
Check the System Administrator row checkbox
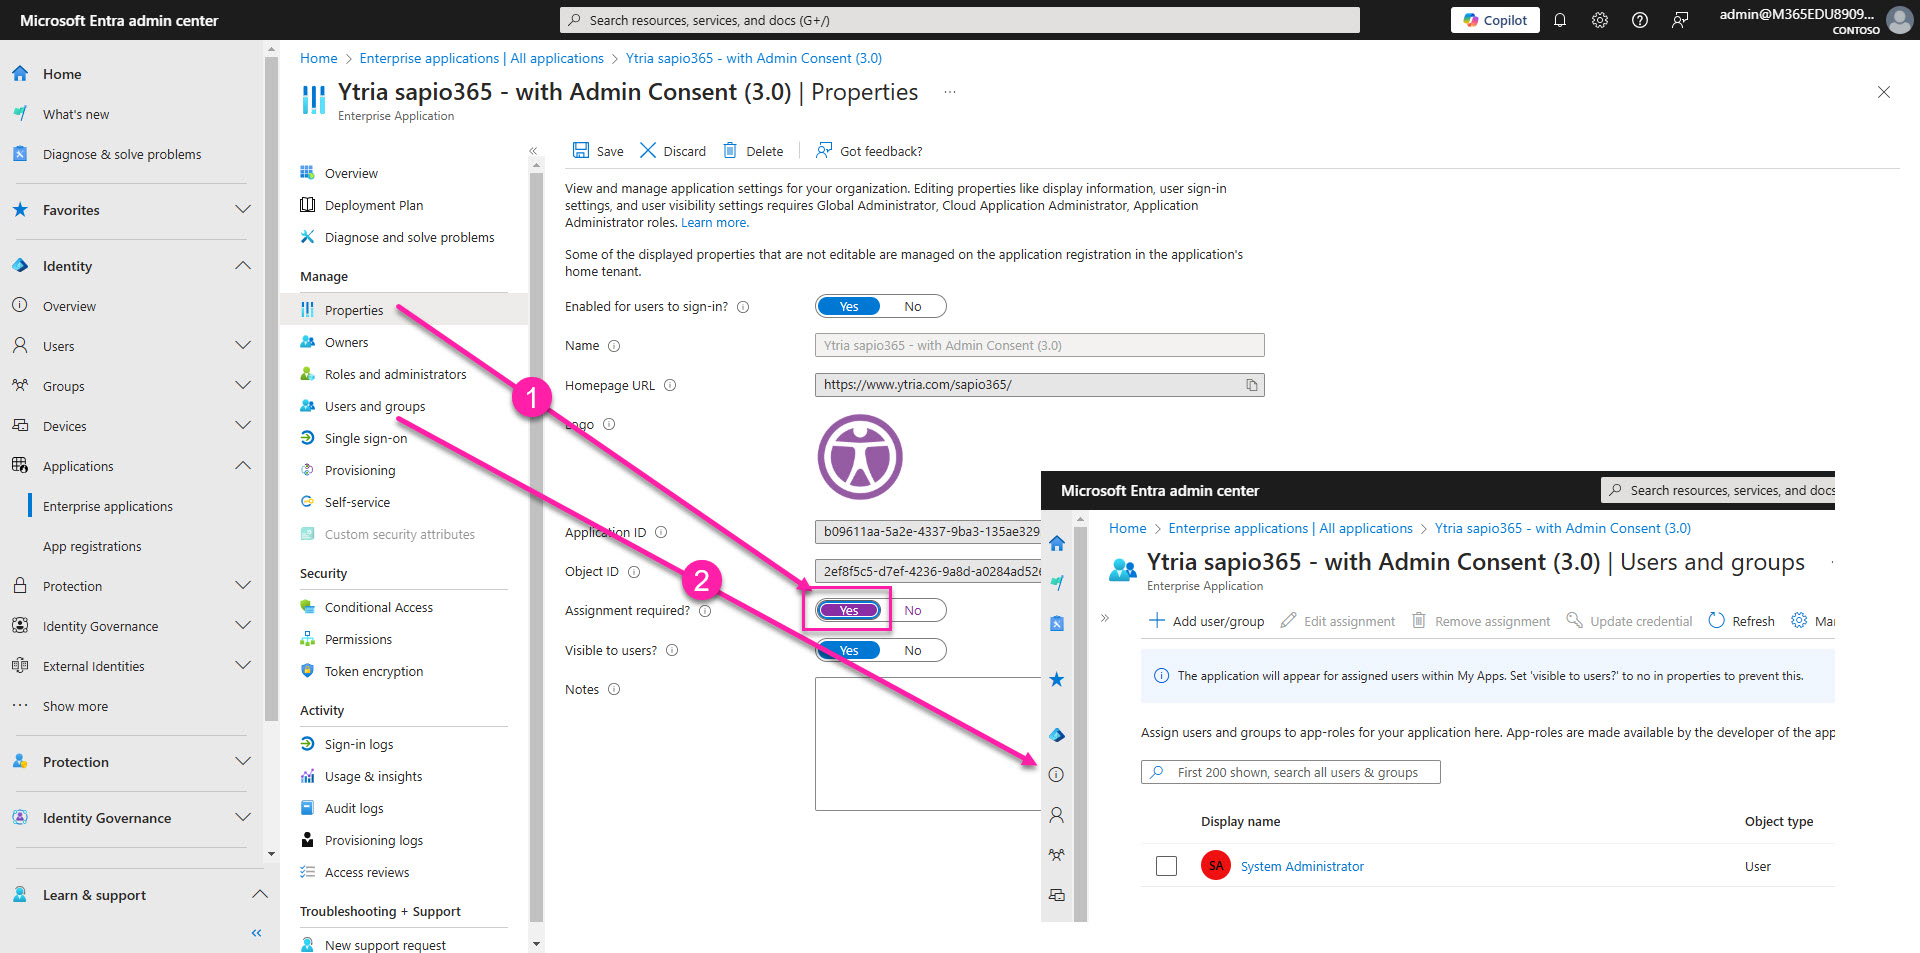(x=1166, y=866)
